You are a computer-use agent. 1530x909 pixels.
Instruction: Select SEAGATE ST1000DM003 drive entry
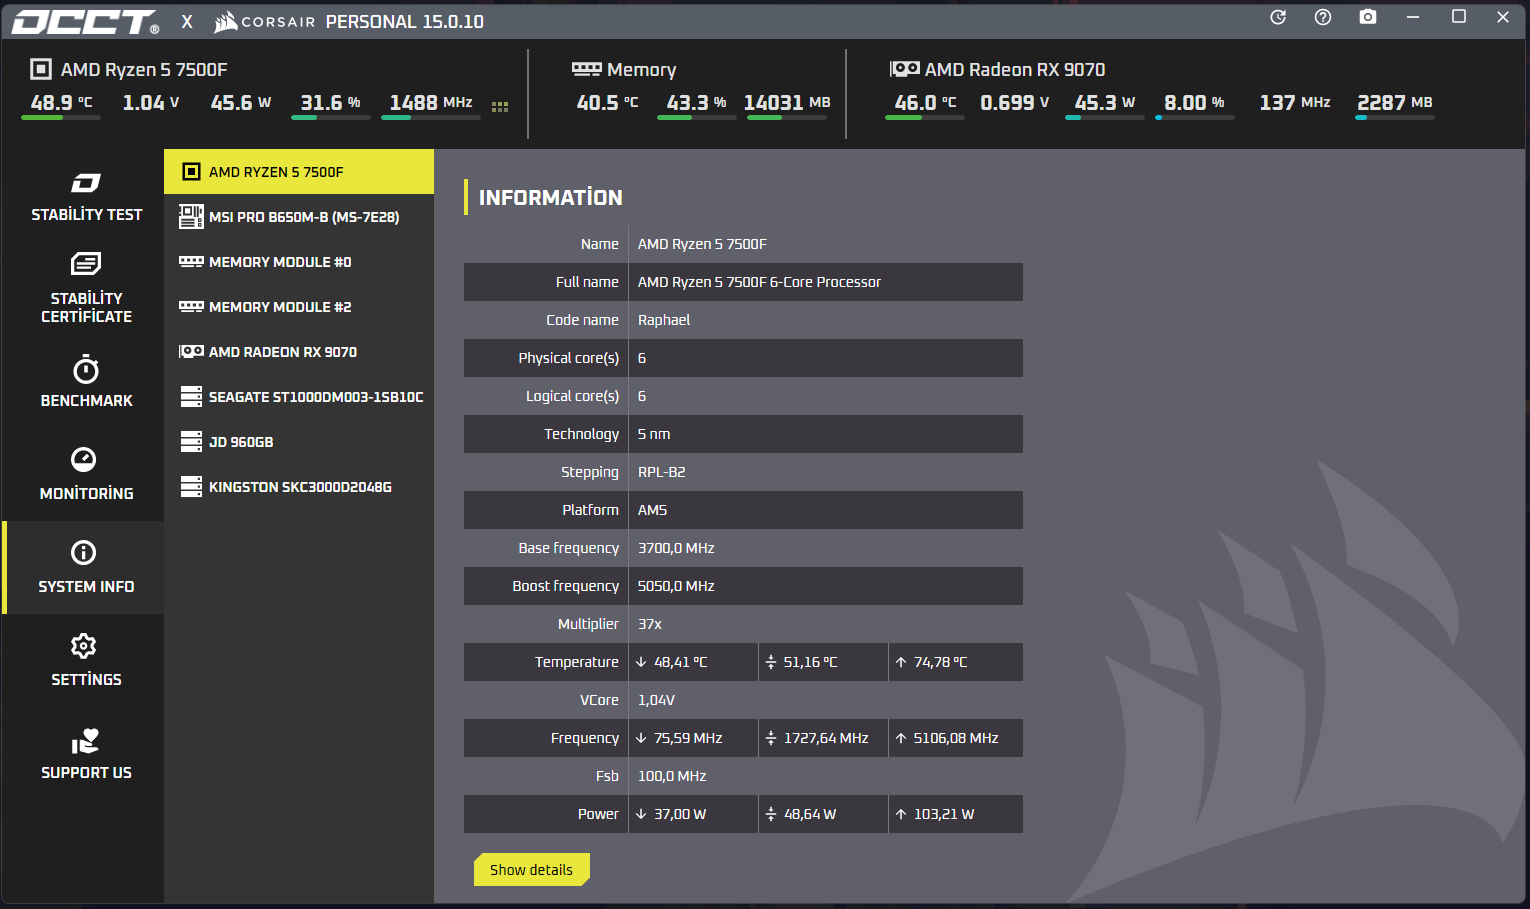tap(299, 397)
